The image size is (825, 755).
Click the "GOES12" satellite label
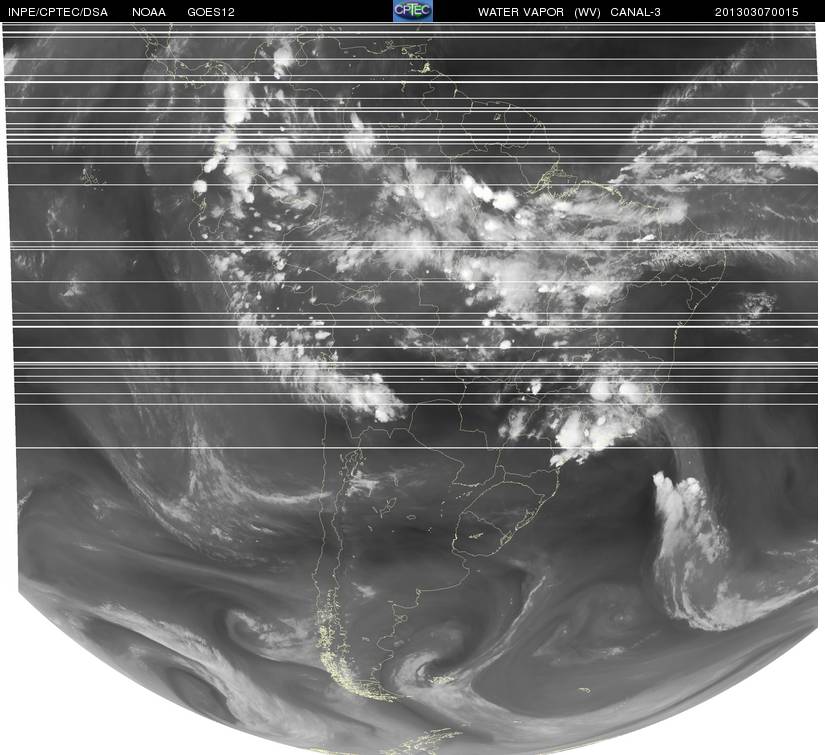click(x=211, y=12)
